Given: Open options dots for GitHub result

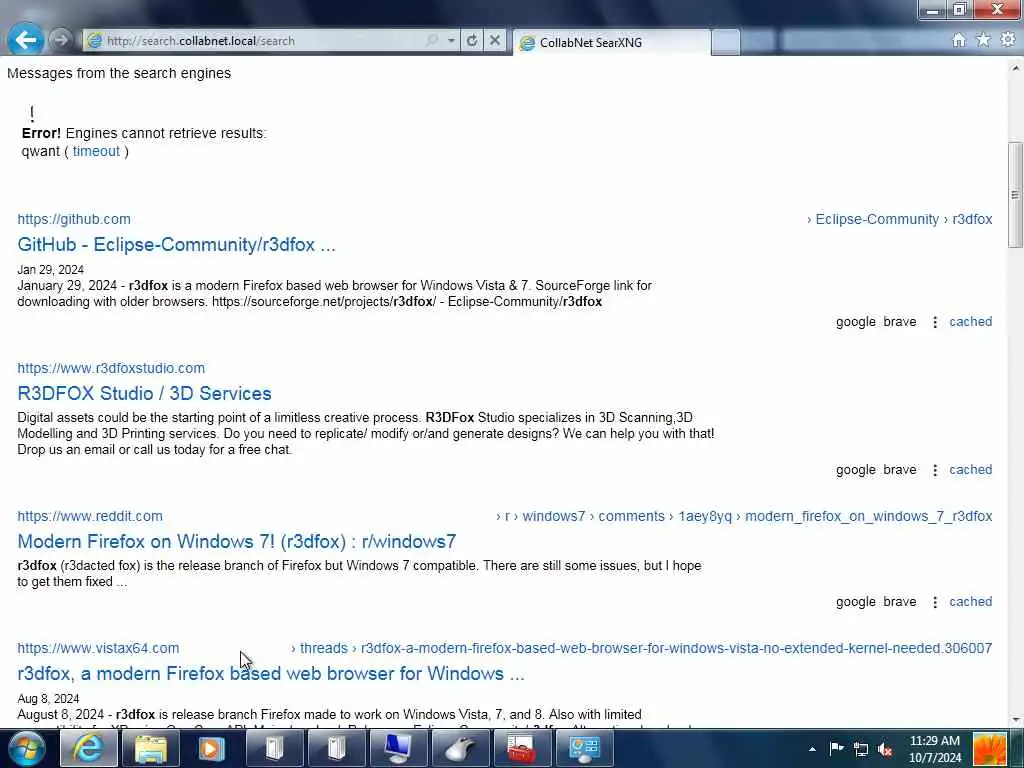Looking at the screenshot, I should [935, 322].
